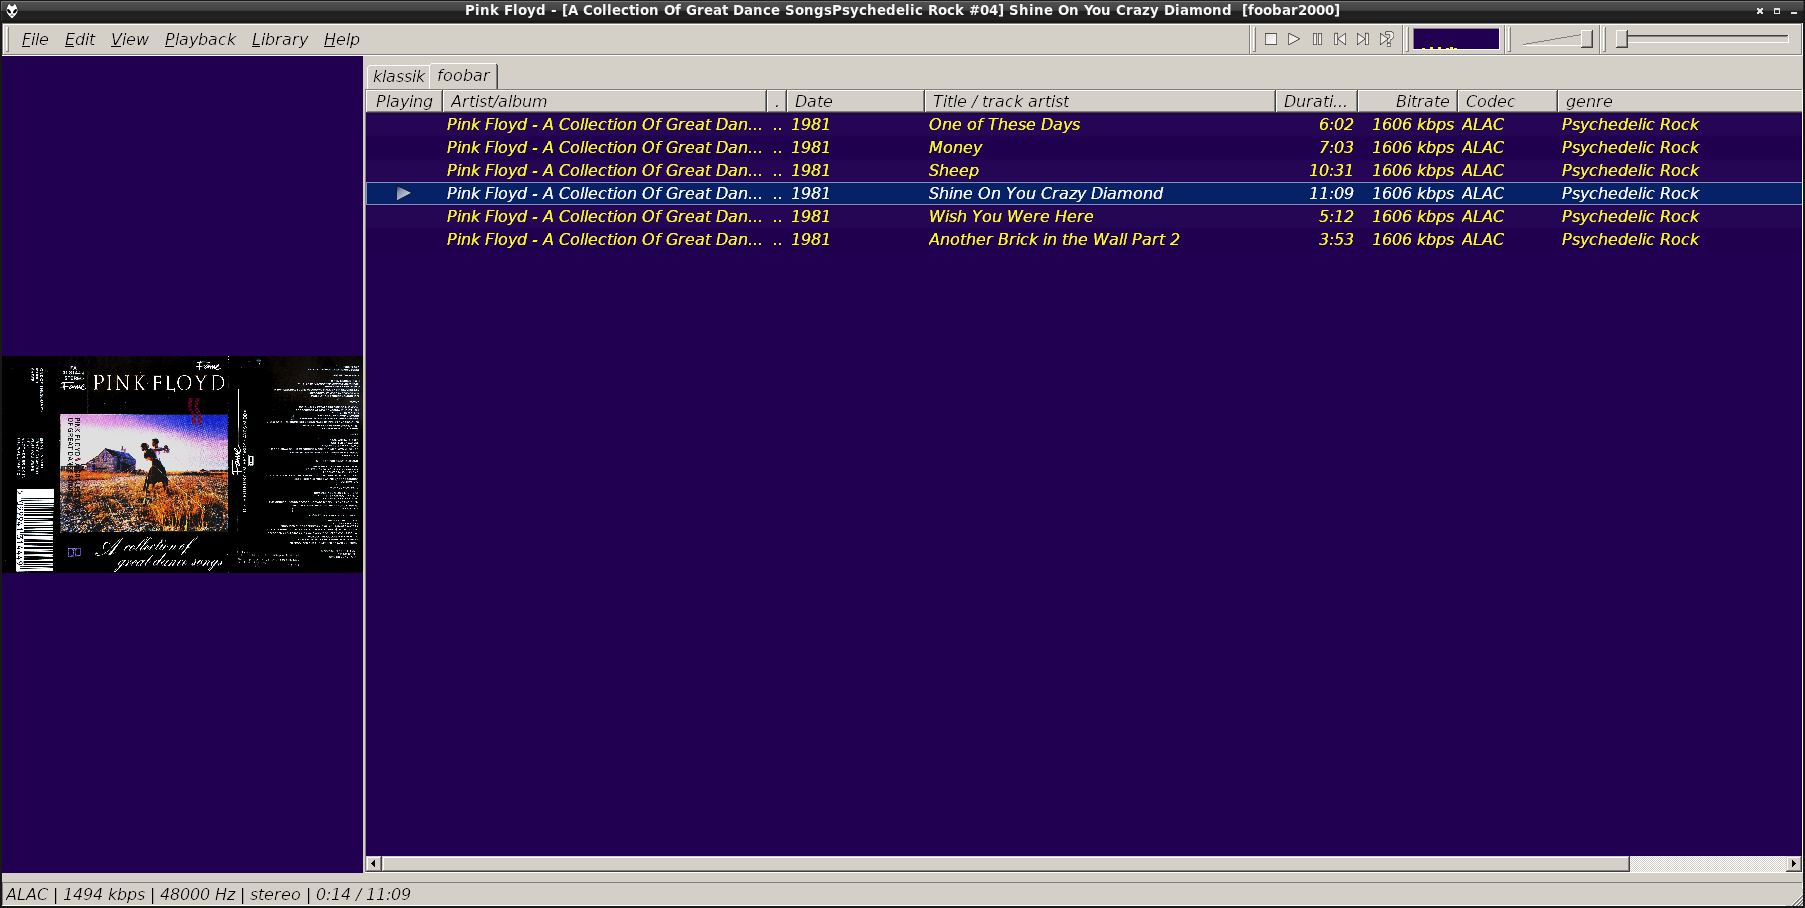Image resolution: width=1805 pixels, height=908 pixels.
Task: Click the seekbar position handle
Action: coord(1622,39)
